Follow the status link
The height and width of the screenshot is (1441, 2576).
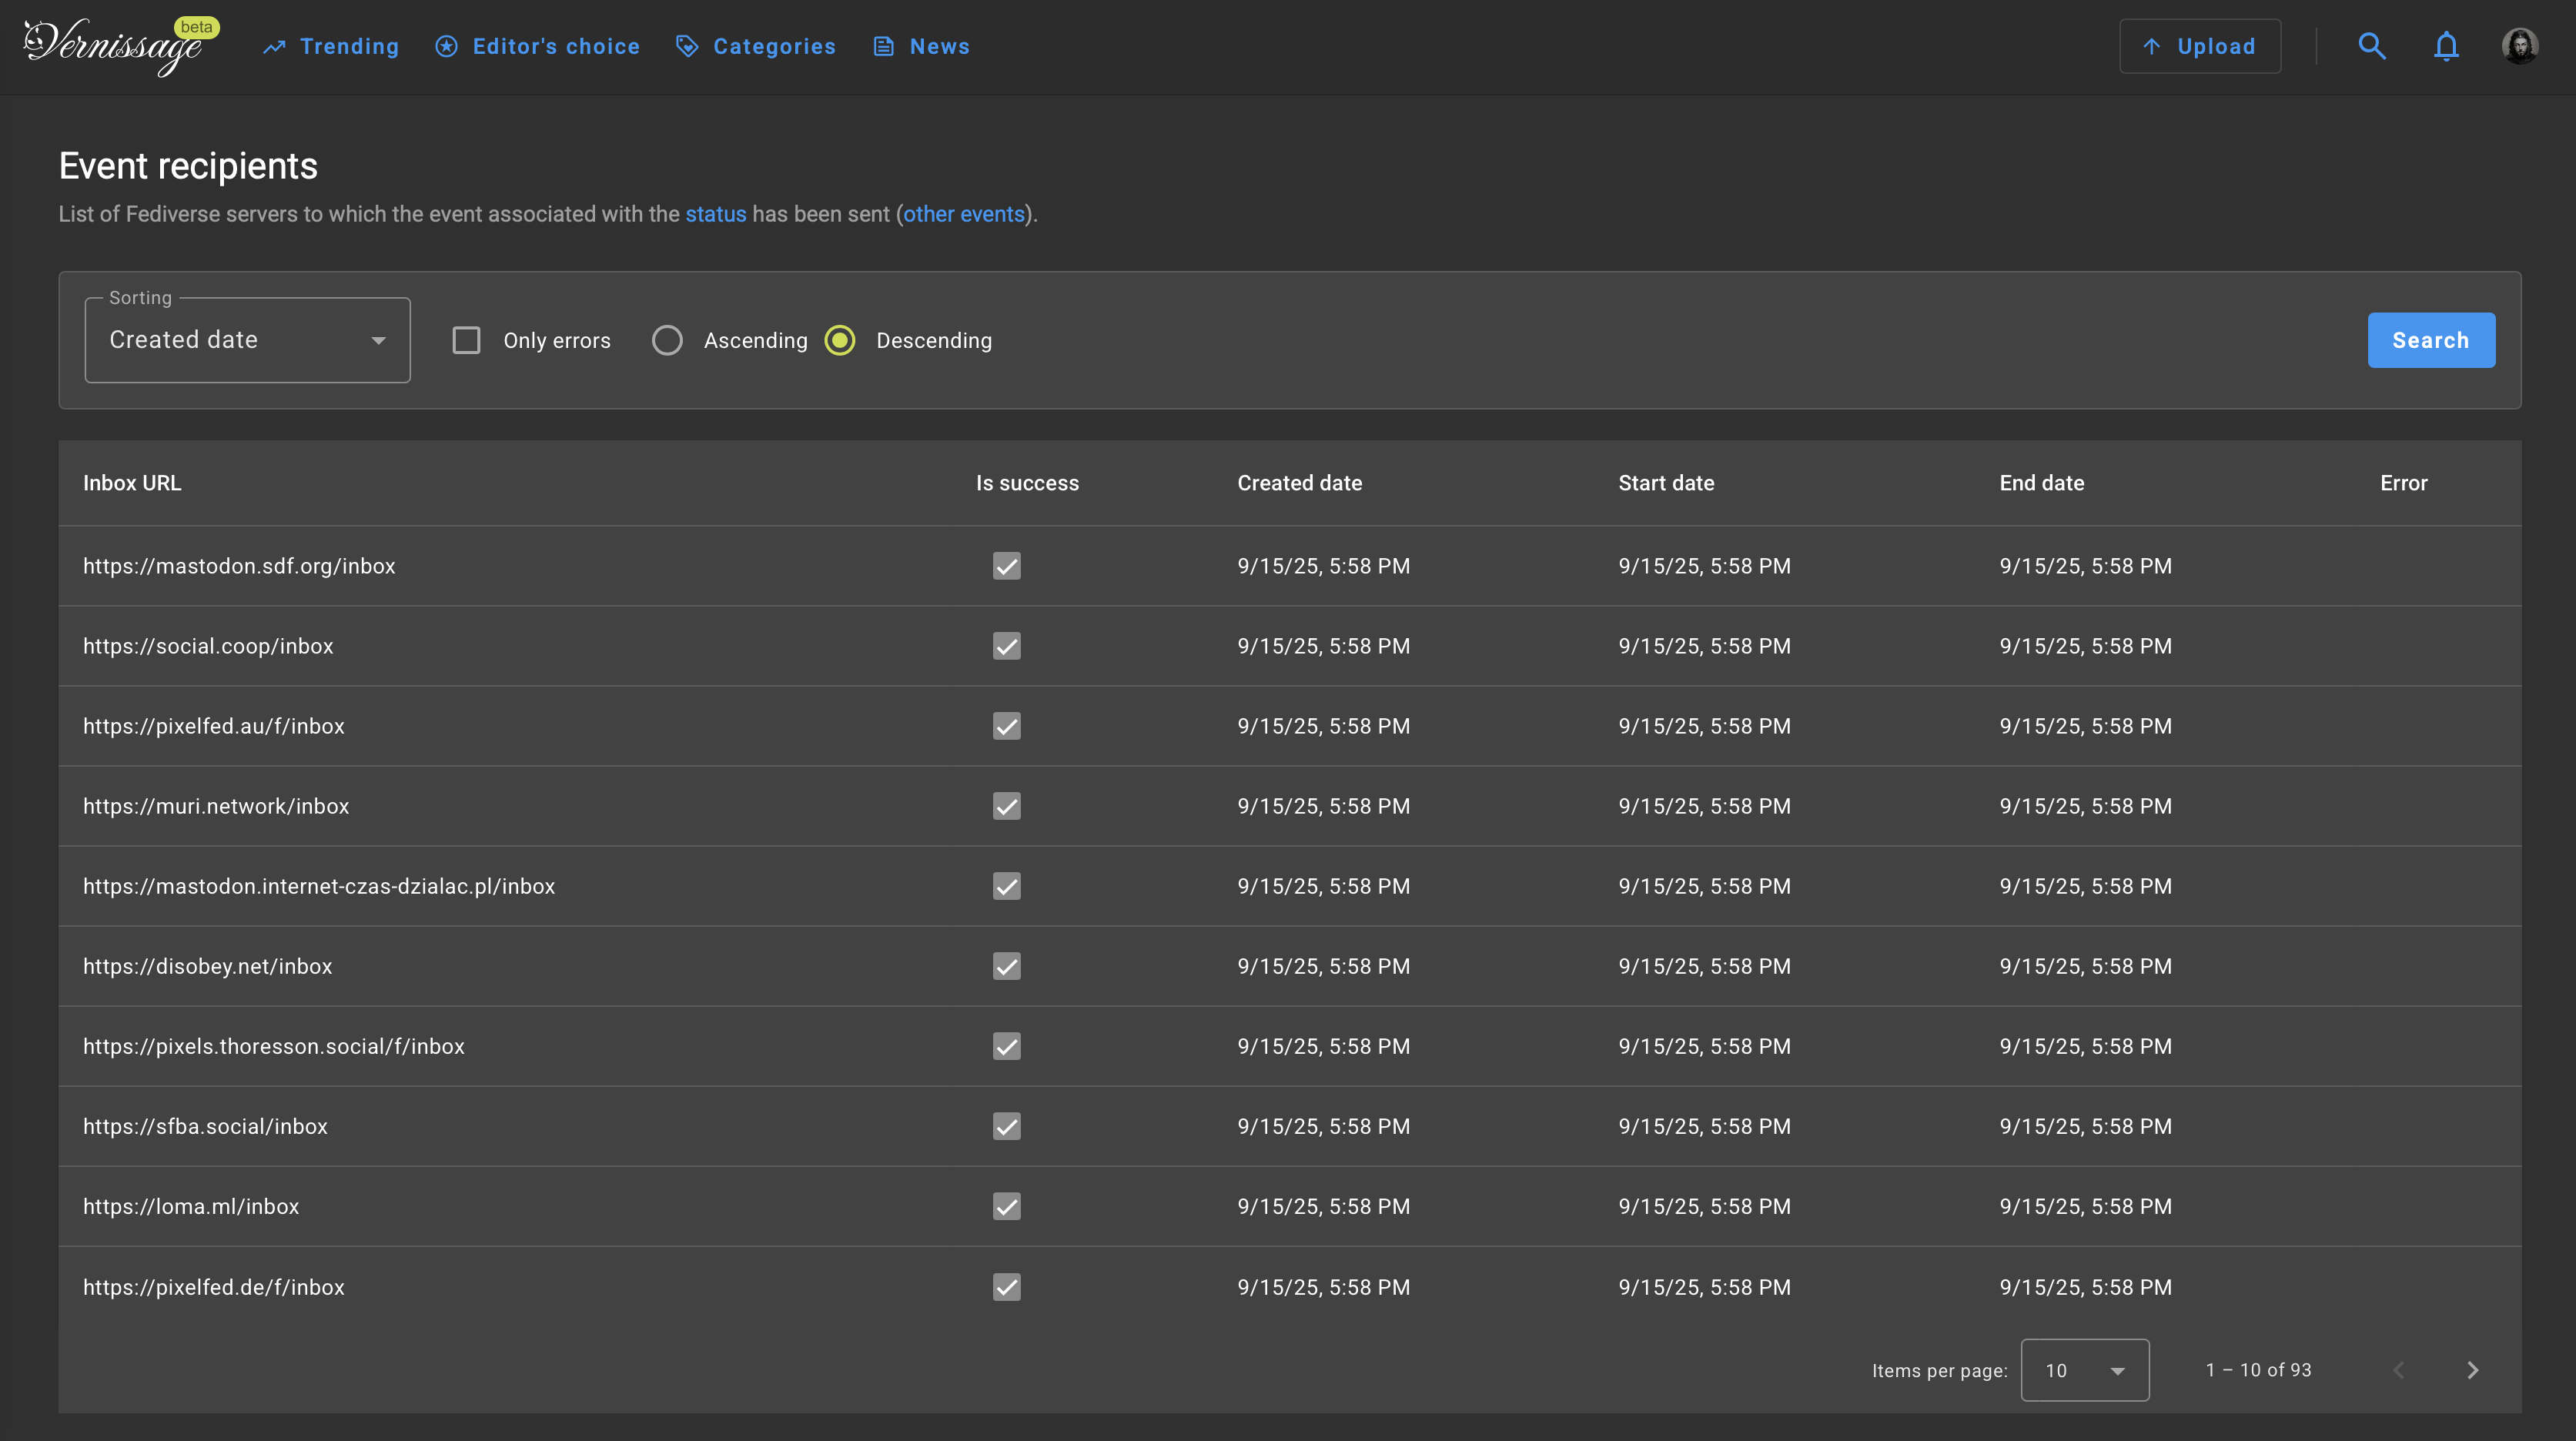click(x=715, y=214)
